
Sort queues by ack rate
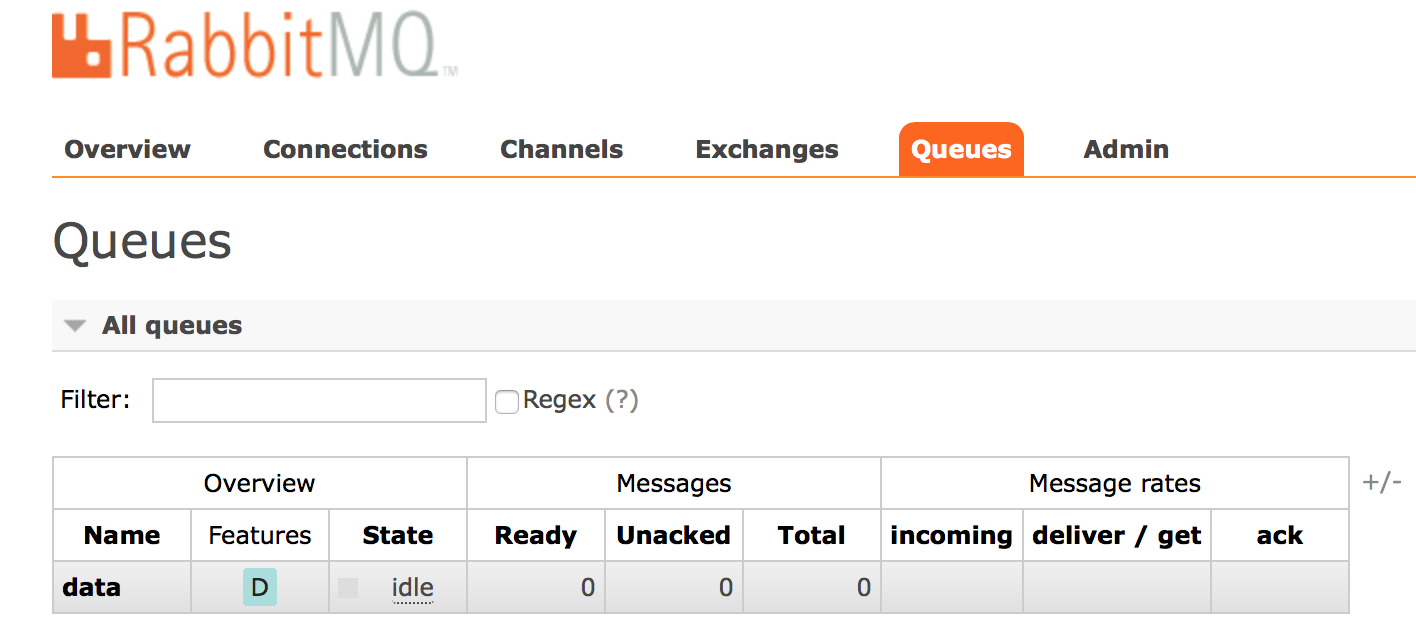[x=1280, y=536]
